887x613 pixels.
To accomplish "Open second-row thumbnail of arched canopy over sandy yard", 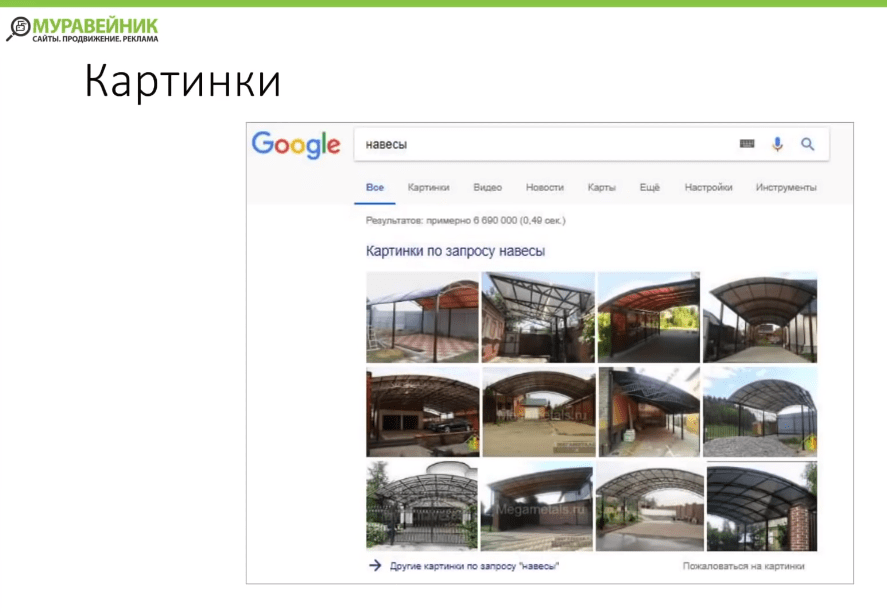I will 539,412.
